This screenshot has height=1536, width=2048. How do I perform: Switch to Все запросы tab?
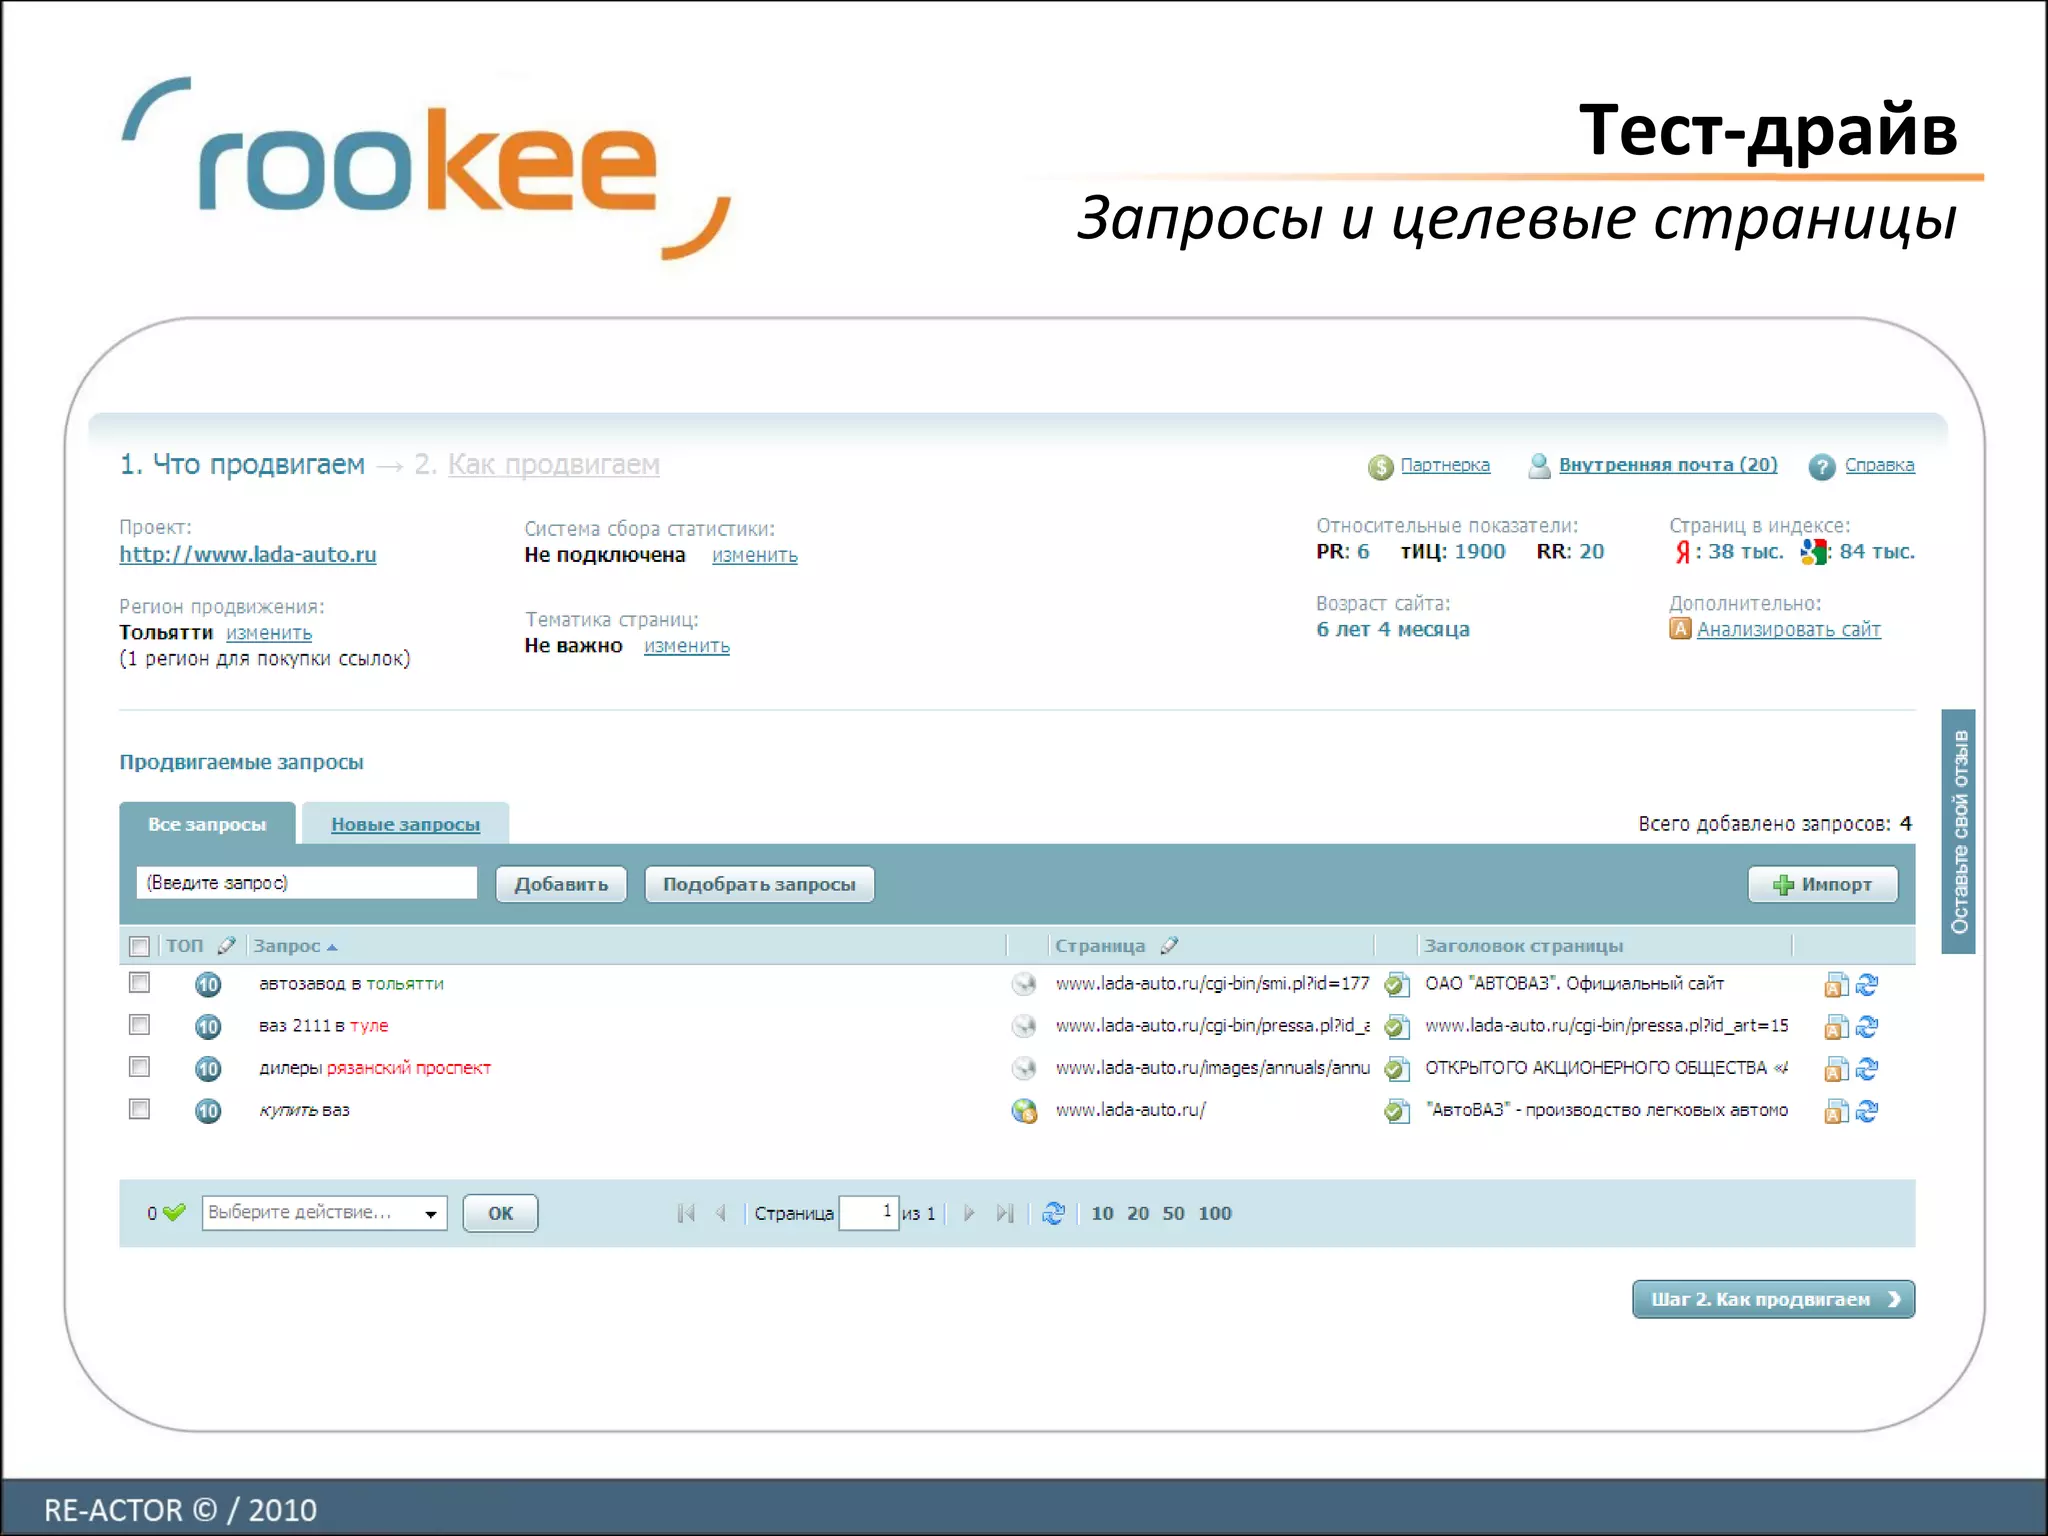(x=207, y=824)
